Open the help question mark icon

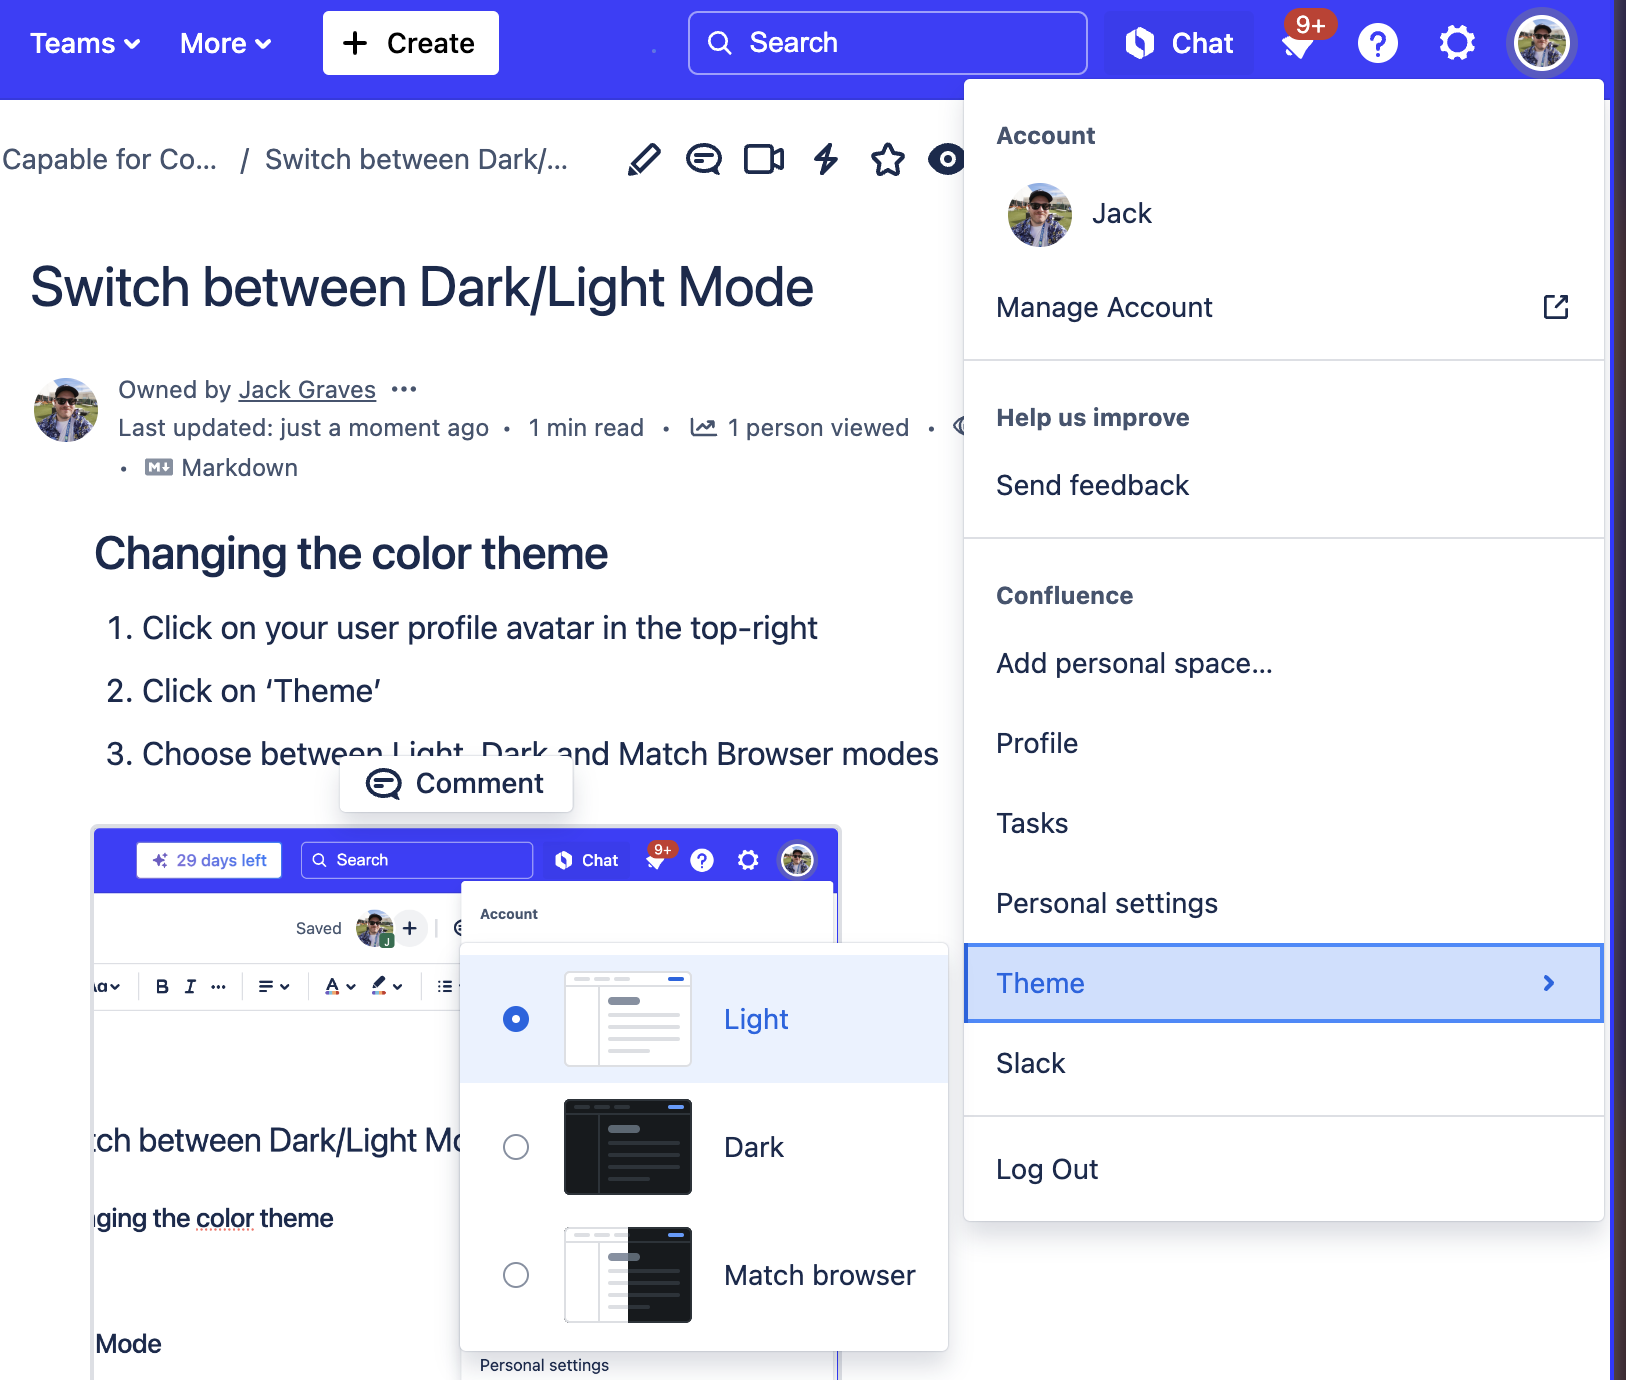(x=1377, y=44)
